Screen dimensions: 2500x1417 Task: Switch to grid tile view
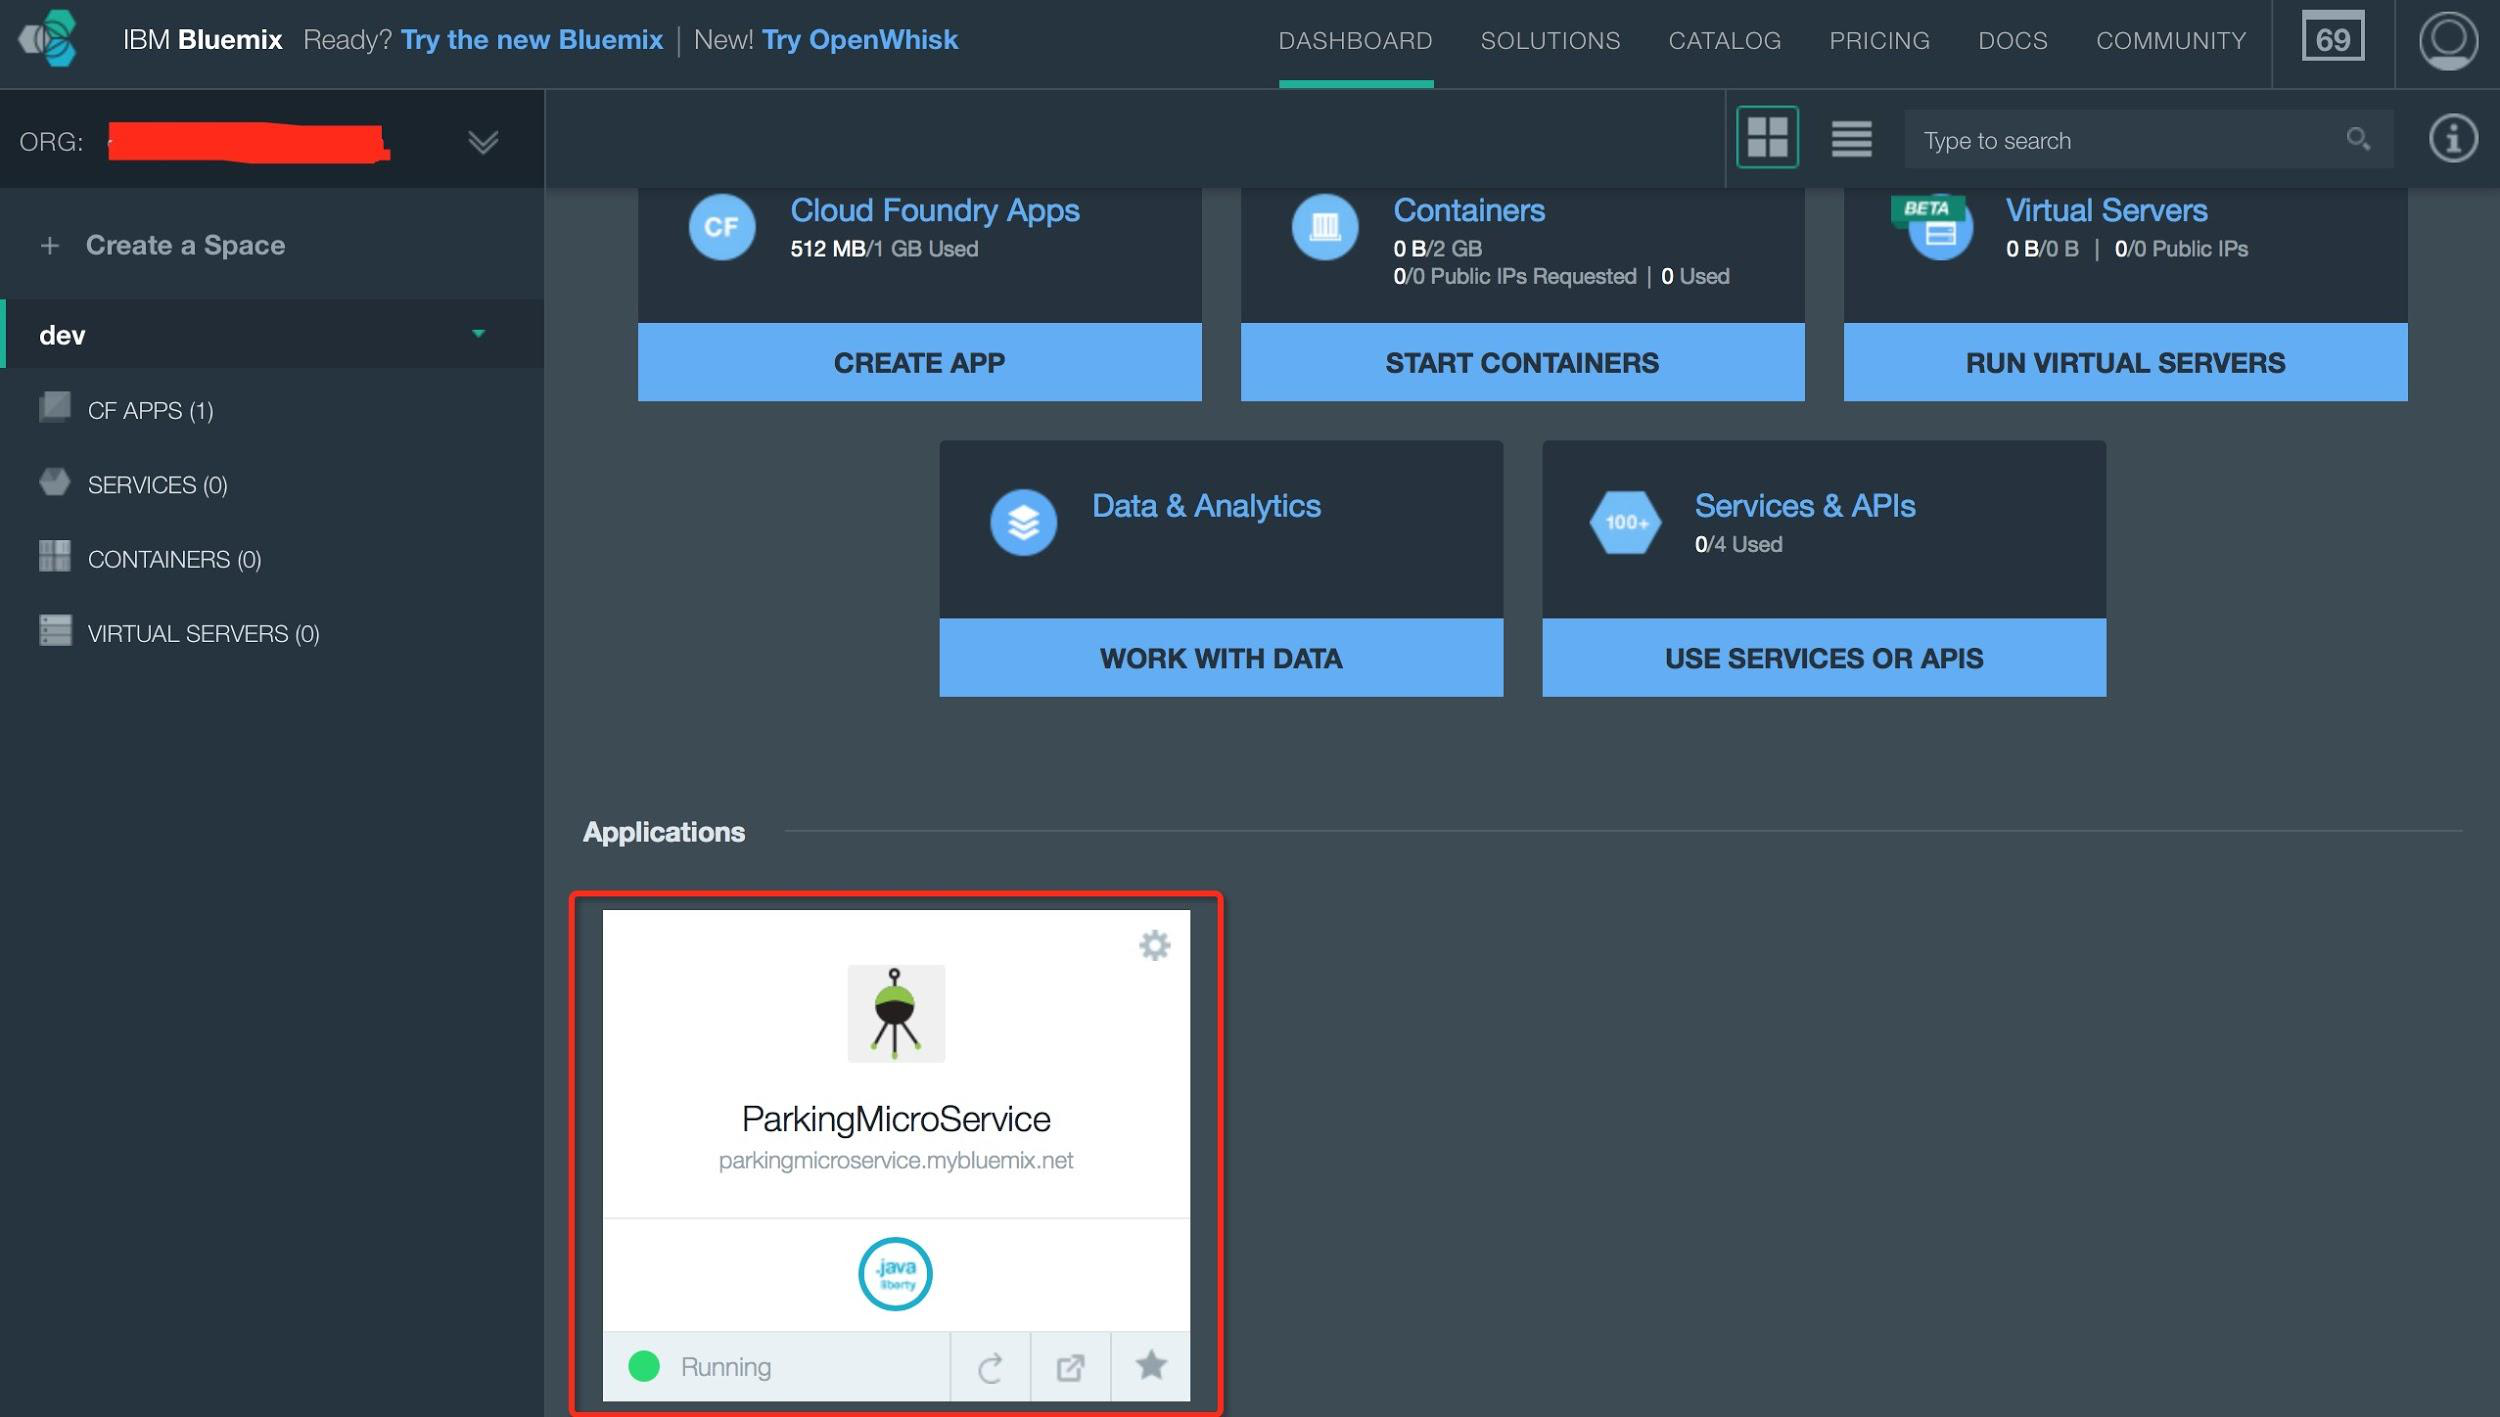(1767, 137)
